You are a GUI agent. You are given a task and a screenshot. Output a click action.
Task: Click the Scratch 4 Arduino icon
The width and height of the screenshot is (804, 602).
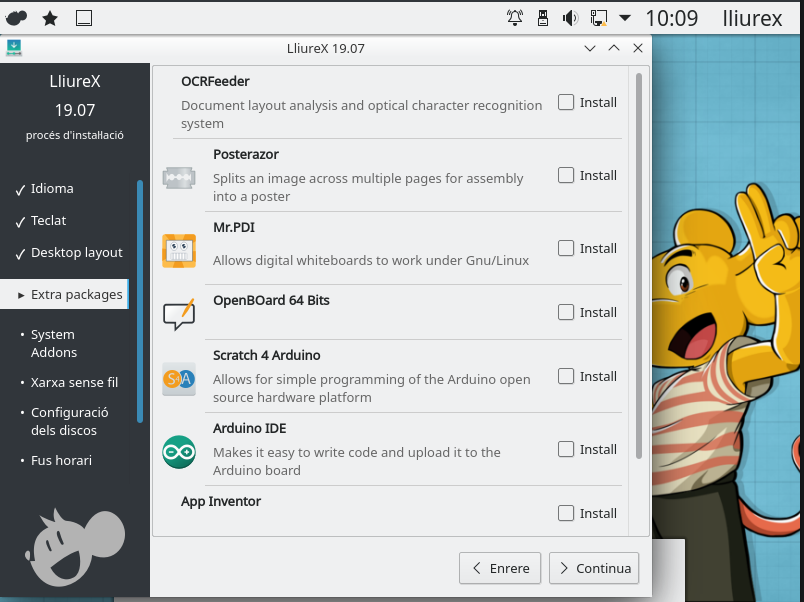[x=179, y=379]
